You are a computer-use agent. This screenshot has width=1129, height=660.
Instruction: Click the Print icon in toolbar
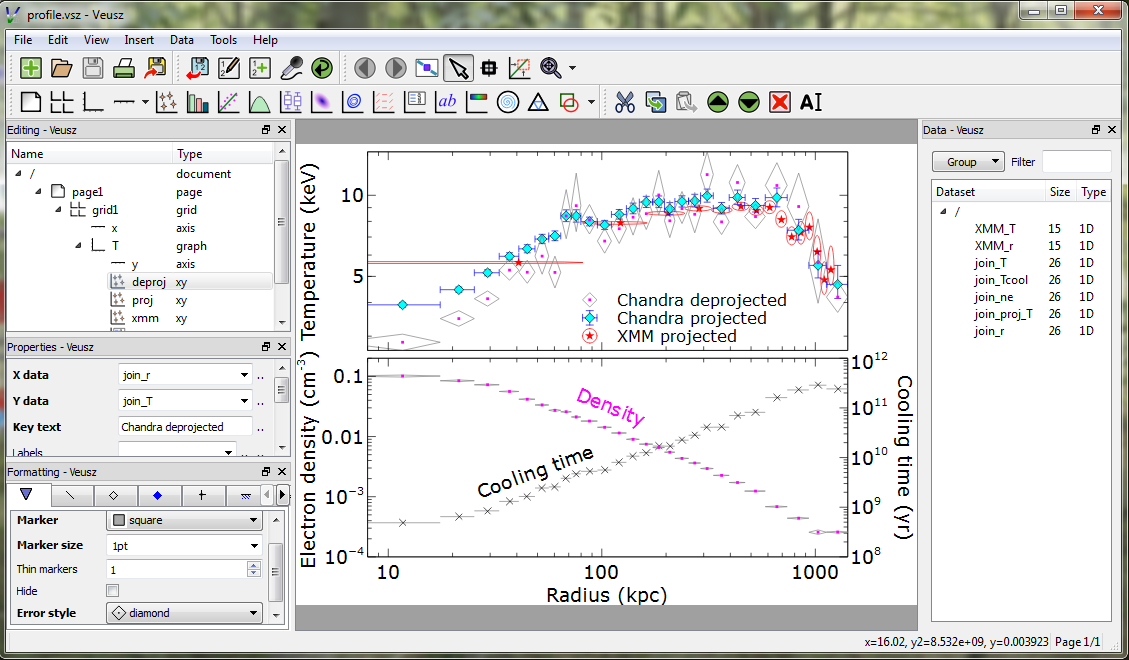pyautogui.click(x=124, y=68)
